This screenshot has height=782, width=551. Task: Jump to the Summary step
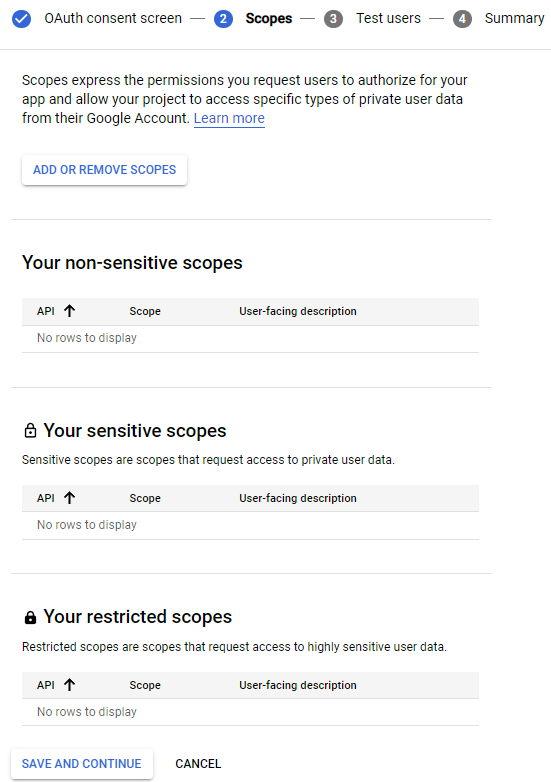pyautogui.click(x=515, y=18)
